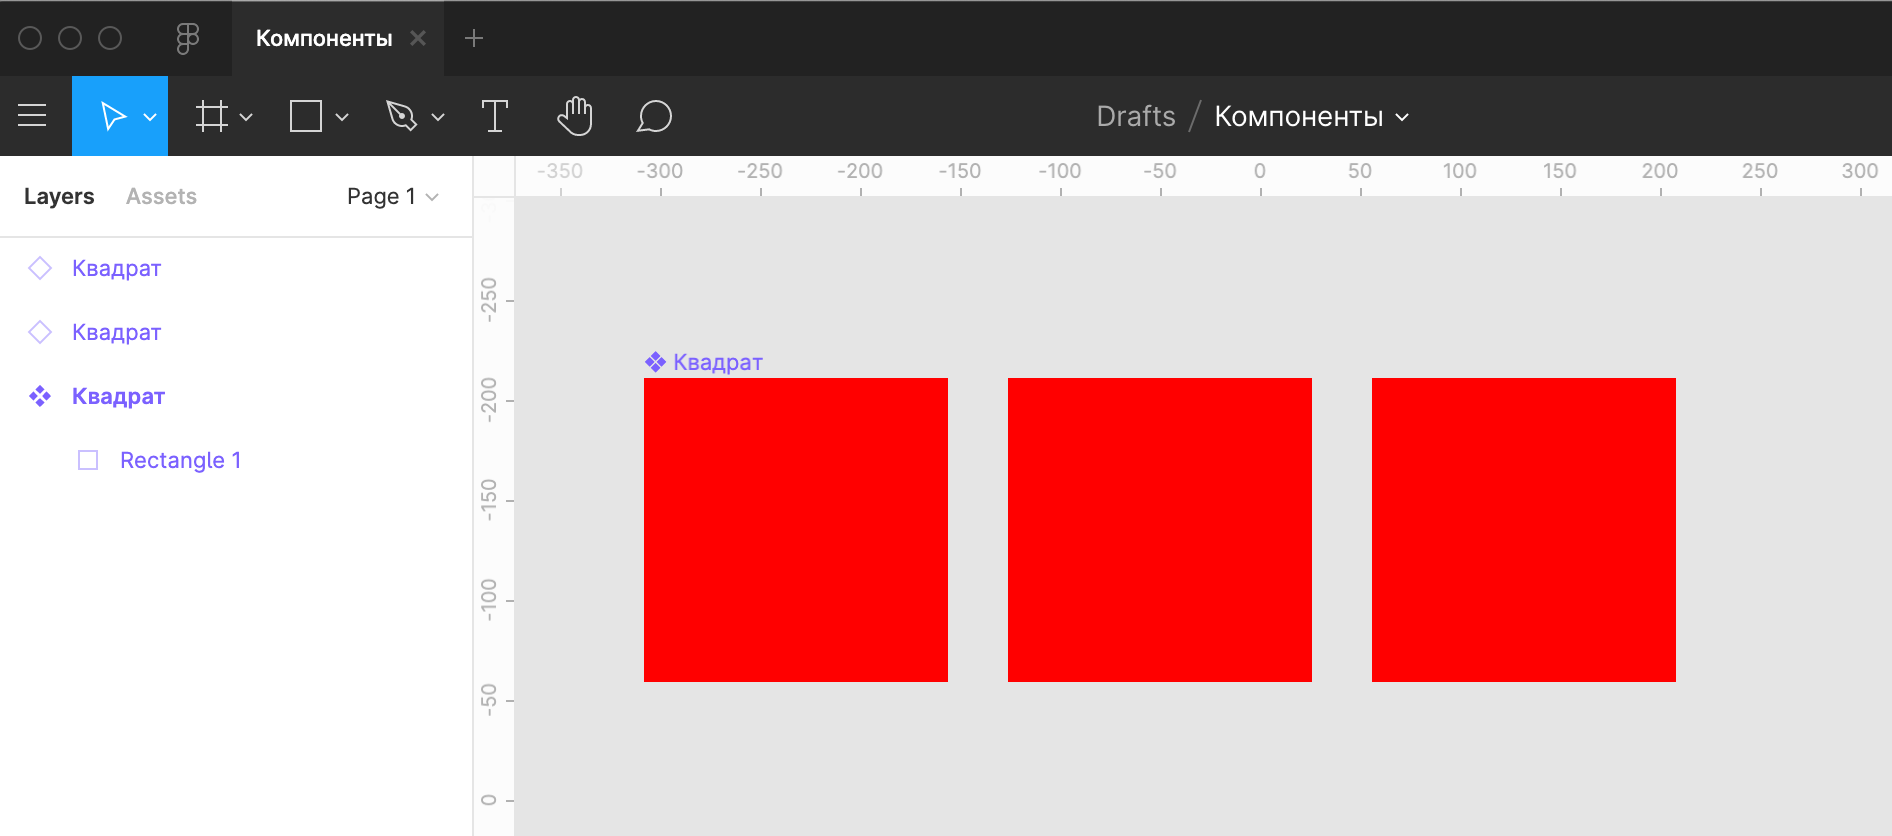Switch to the Layers tab

[59, 197]
